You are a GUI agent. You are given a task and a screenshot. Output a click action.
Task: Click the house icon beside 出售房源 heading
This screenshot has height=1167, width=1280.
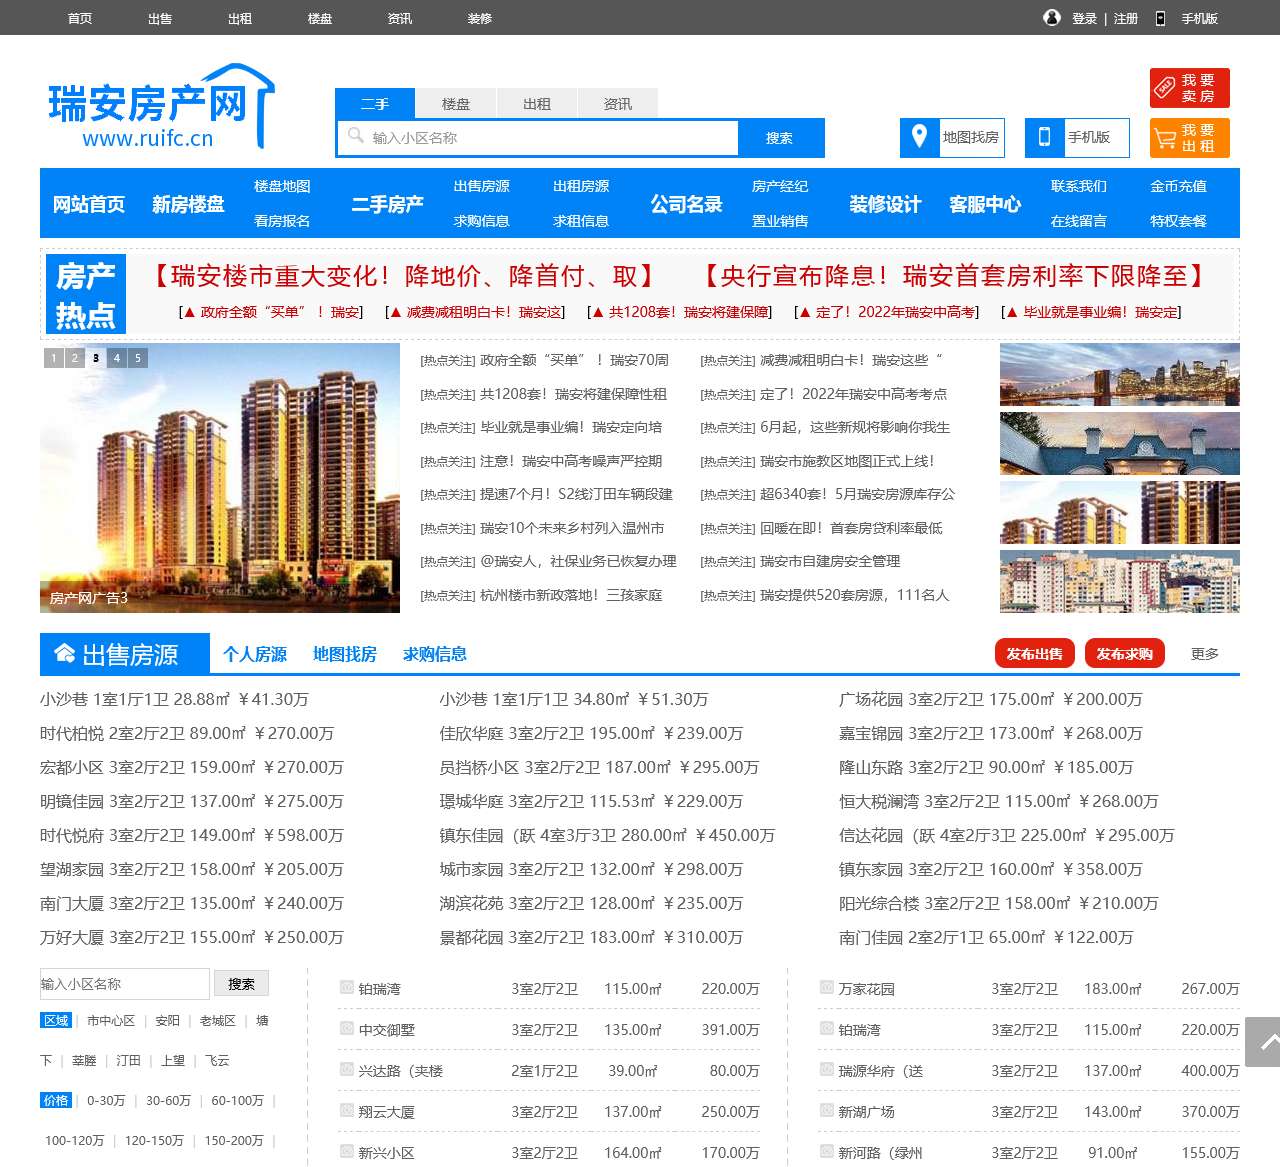pos(64,654)
